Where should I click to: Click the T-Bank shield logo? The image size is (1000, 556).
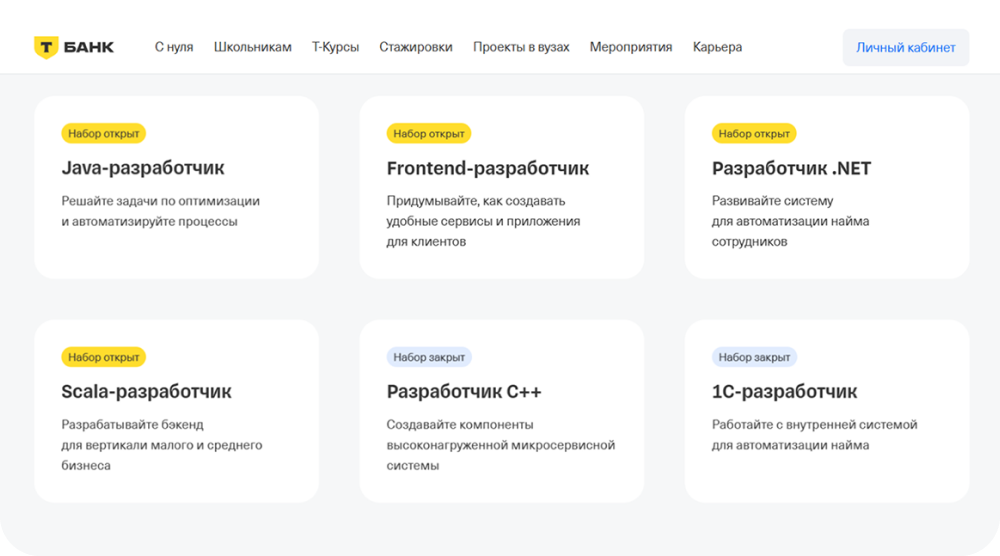pyautogui.click(x=46, y=47)
